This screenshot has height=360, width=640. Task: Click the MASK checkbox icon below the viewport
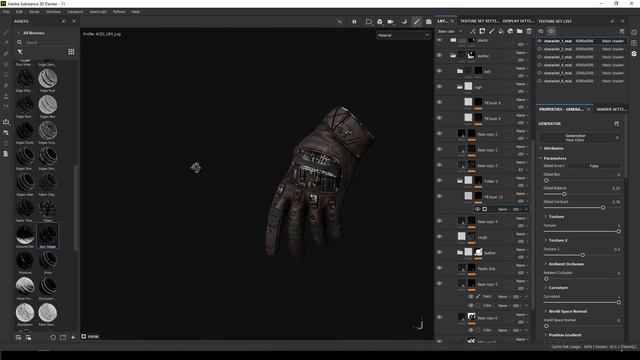point(84,336)
